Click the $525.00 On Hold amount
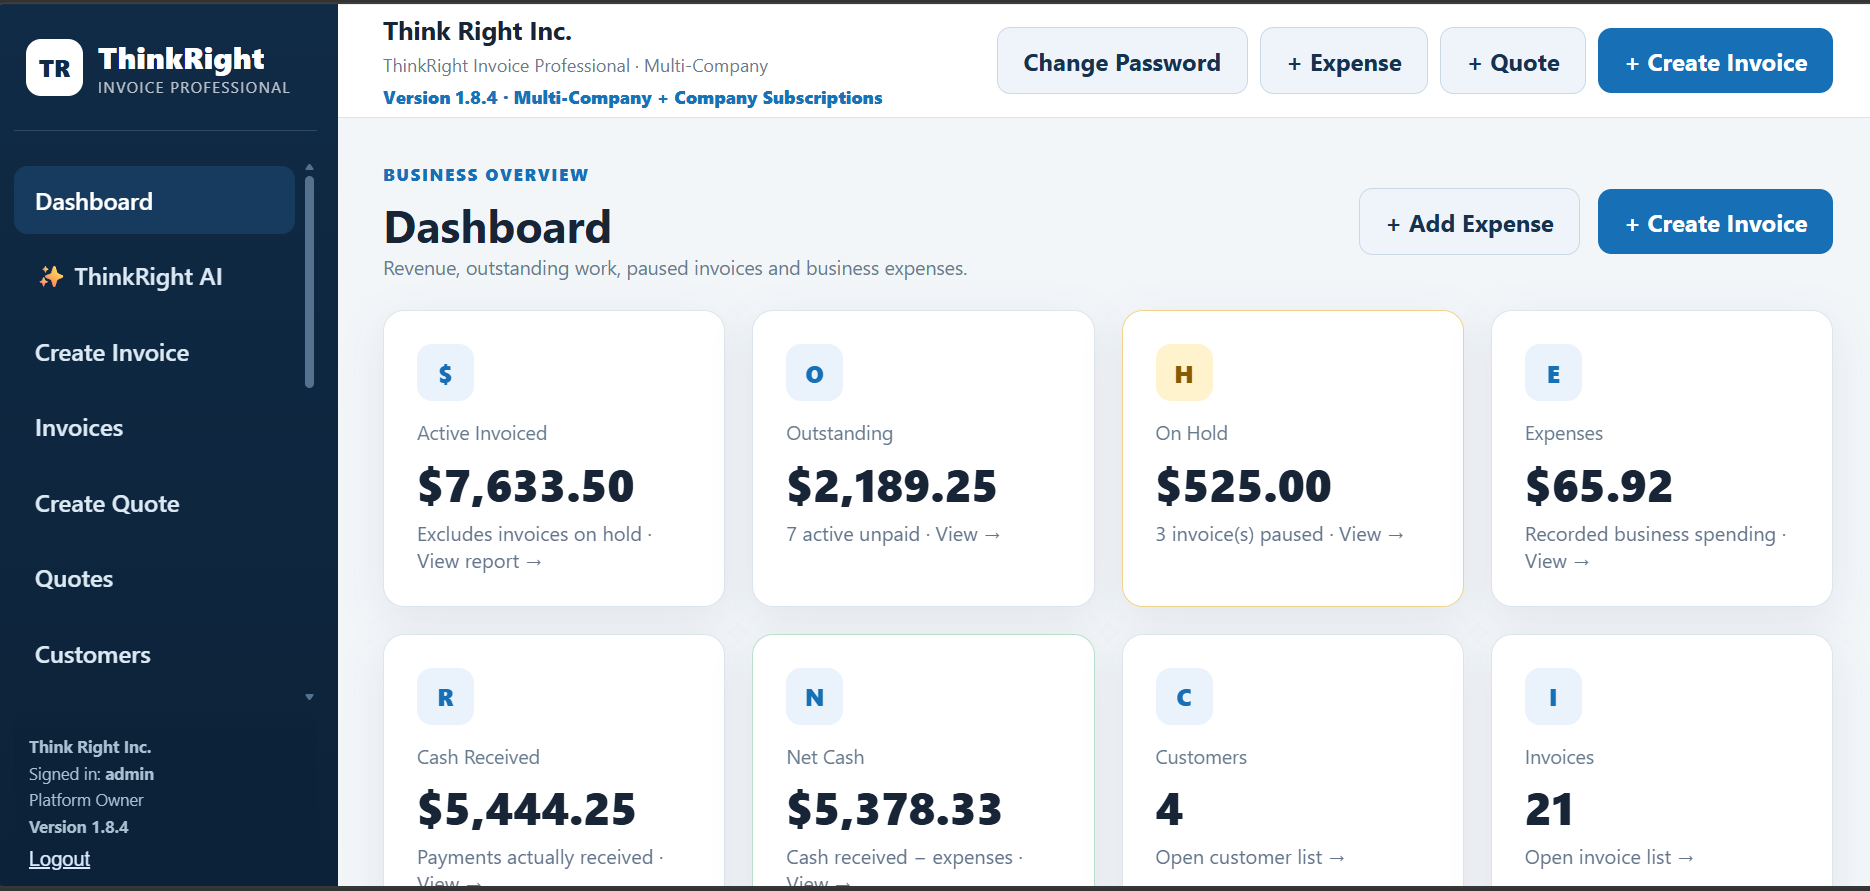This screenshot has width=1870, height=891. click(x=1244, y=486)
